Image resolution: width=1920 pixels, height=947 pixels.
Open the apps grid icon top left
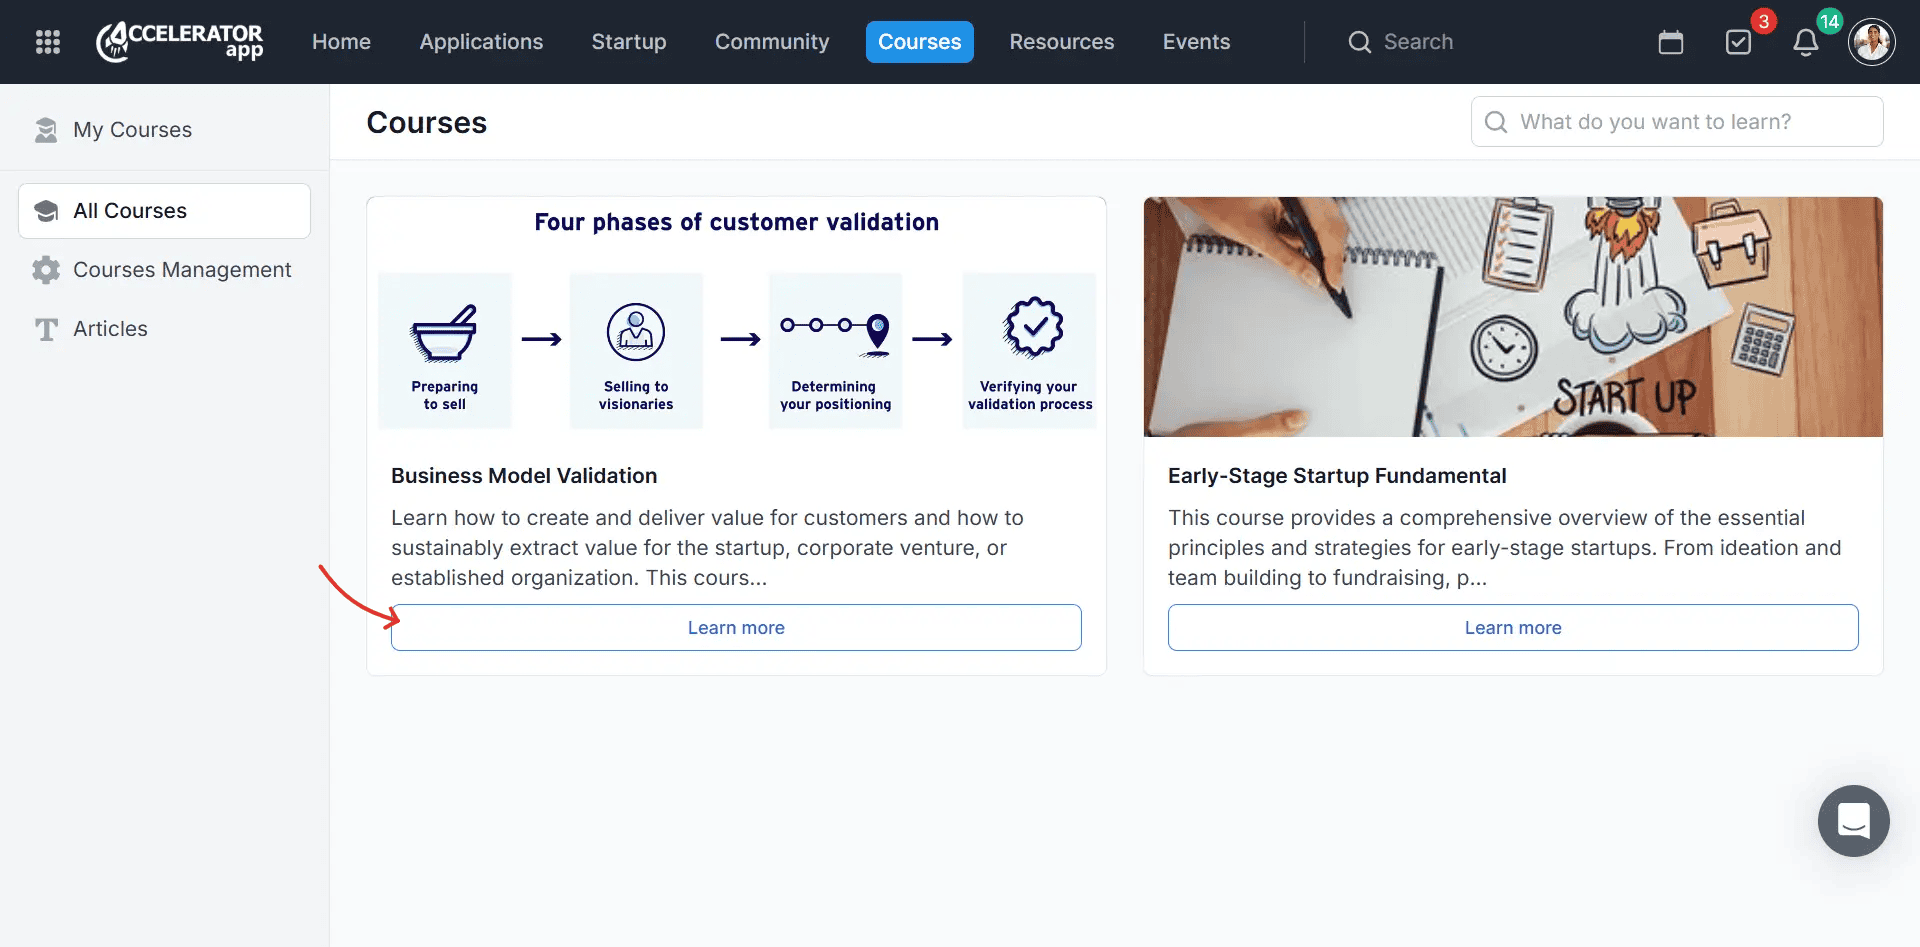46,42
